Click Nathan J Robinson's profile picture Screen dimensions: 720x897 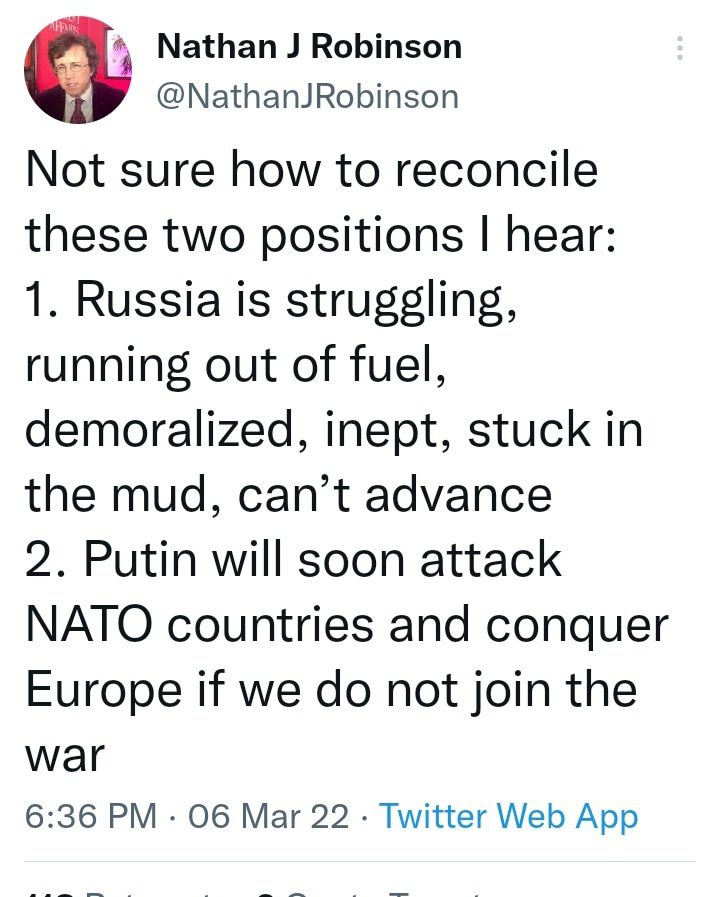point(78,70)
